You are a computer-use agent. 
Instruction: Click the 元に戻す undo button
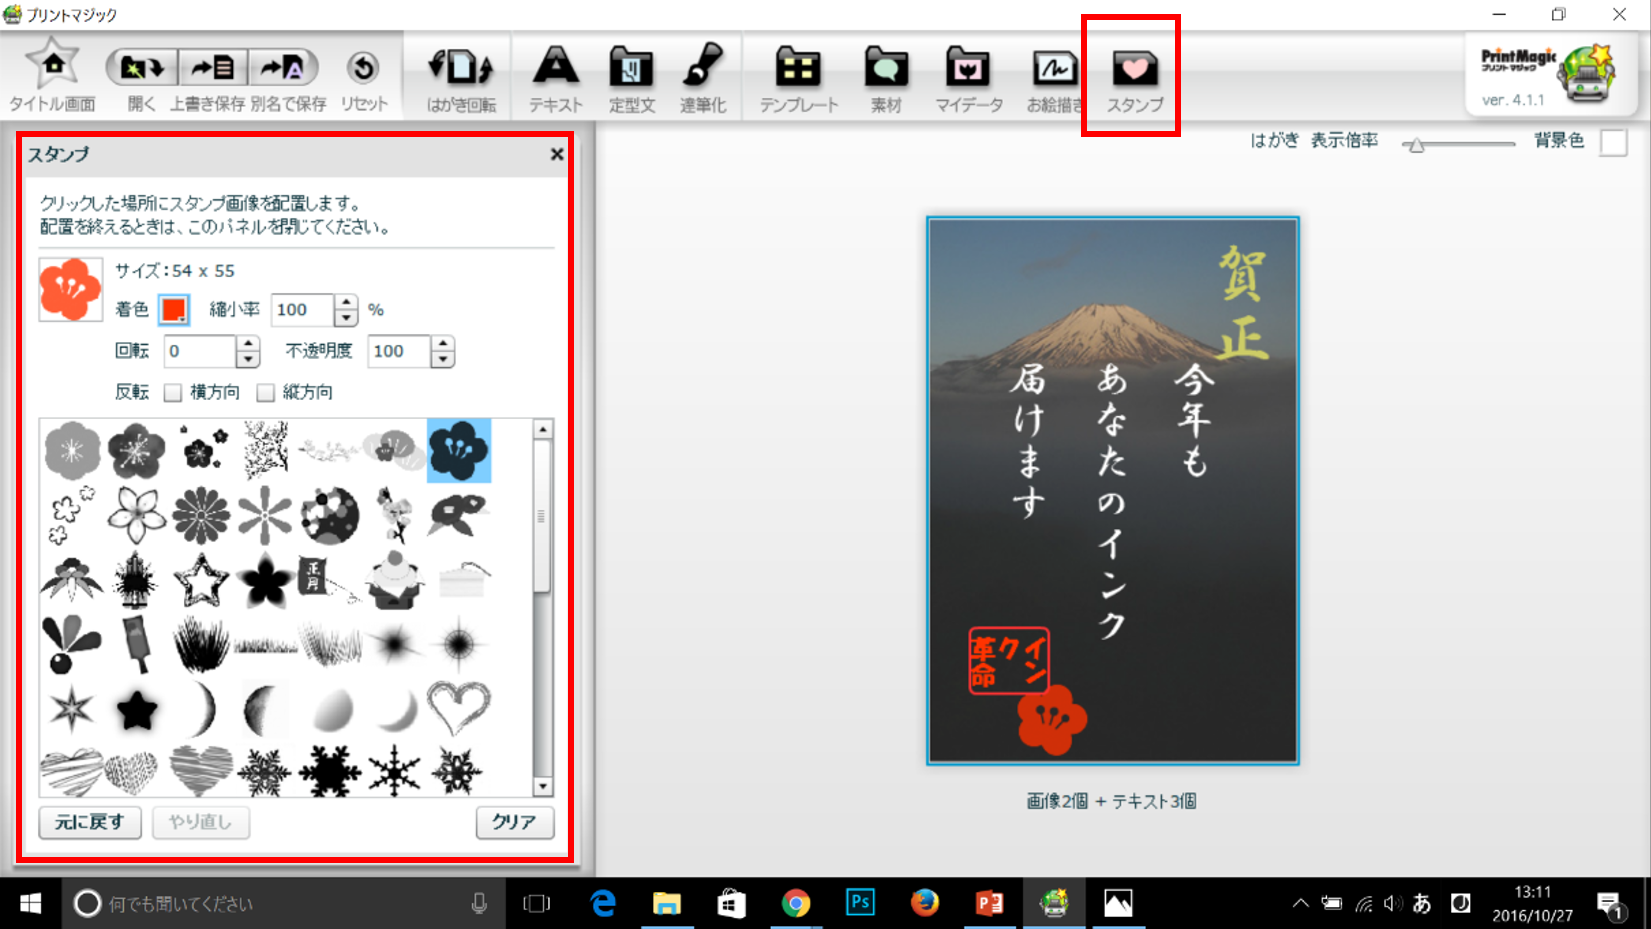(90, 822)
